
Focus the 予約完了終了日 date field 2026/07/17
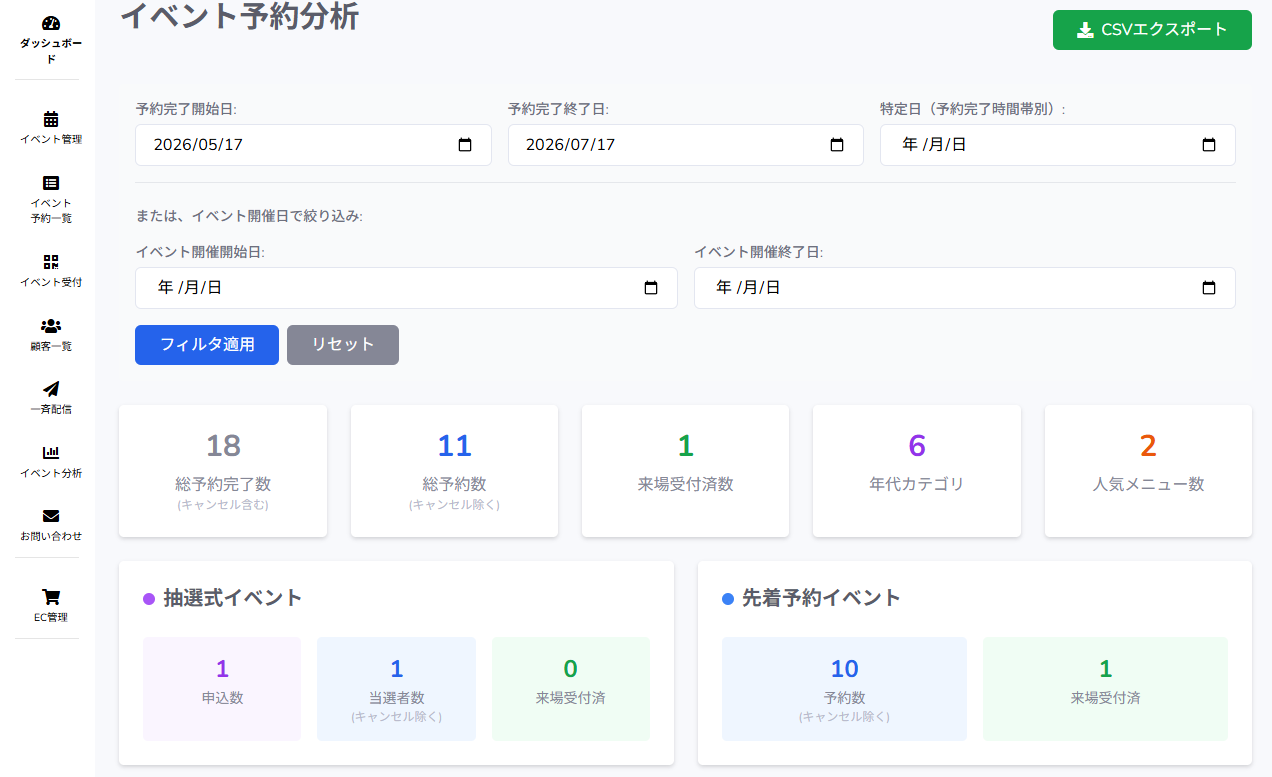685,145
